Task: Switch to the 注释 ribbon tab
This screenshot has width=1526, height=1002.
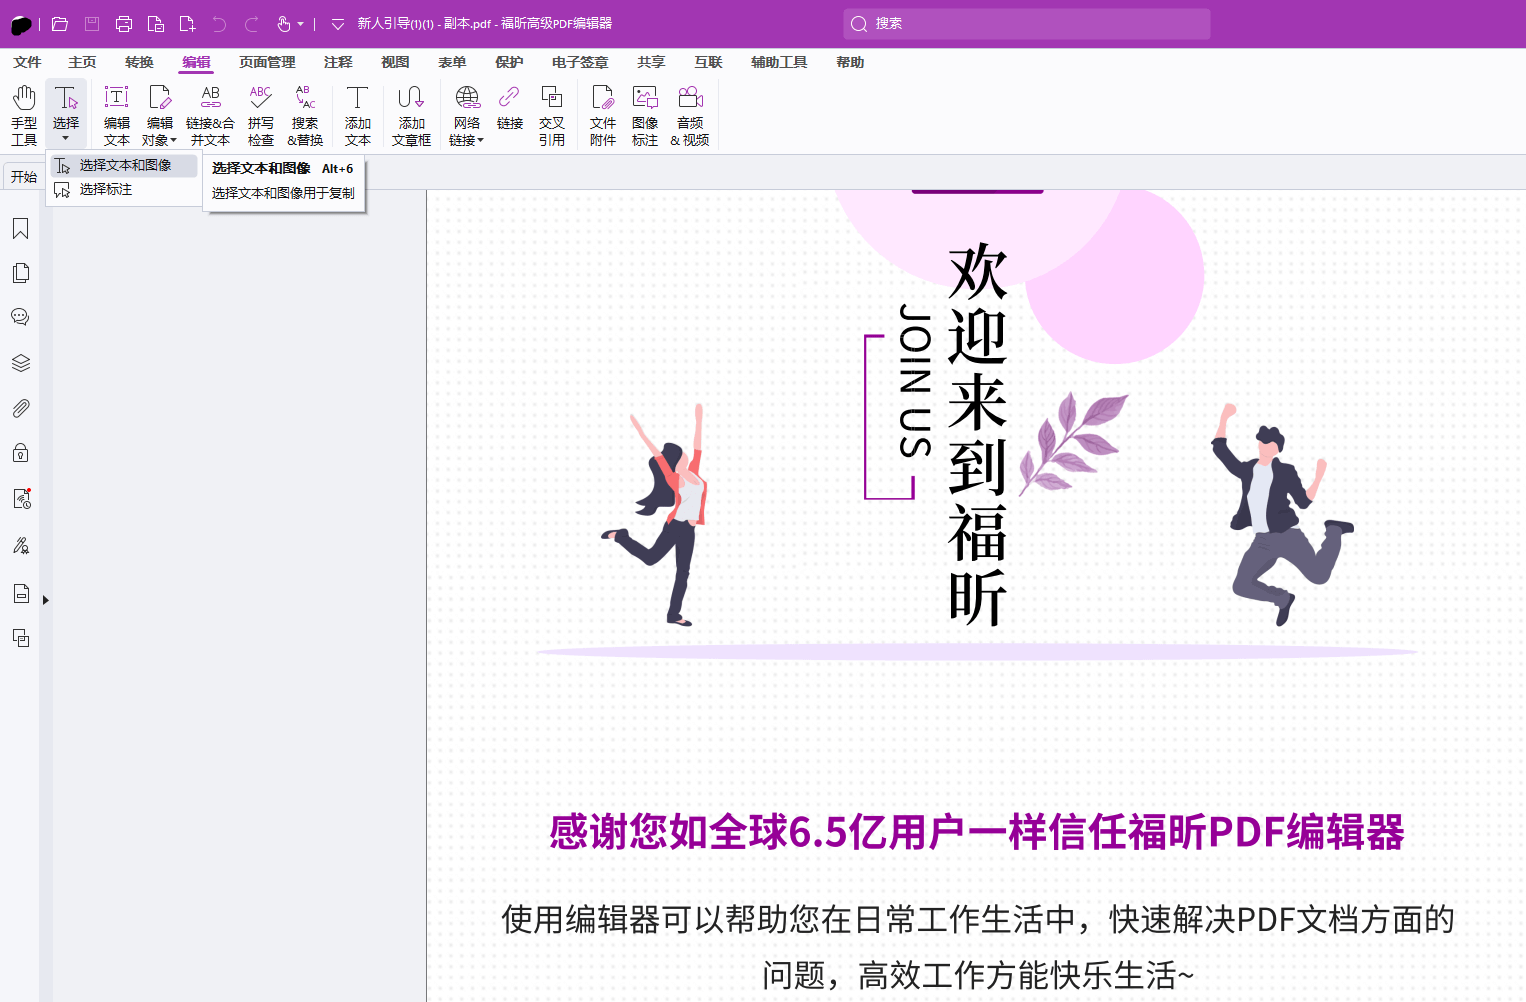Action: 338,62
